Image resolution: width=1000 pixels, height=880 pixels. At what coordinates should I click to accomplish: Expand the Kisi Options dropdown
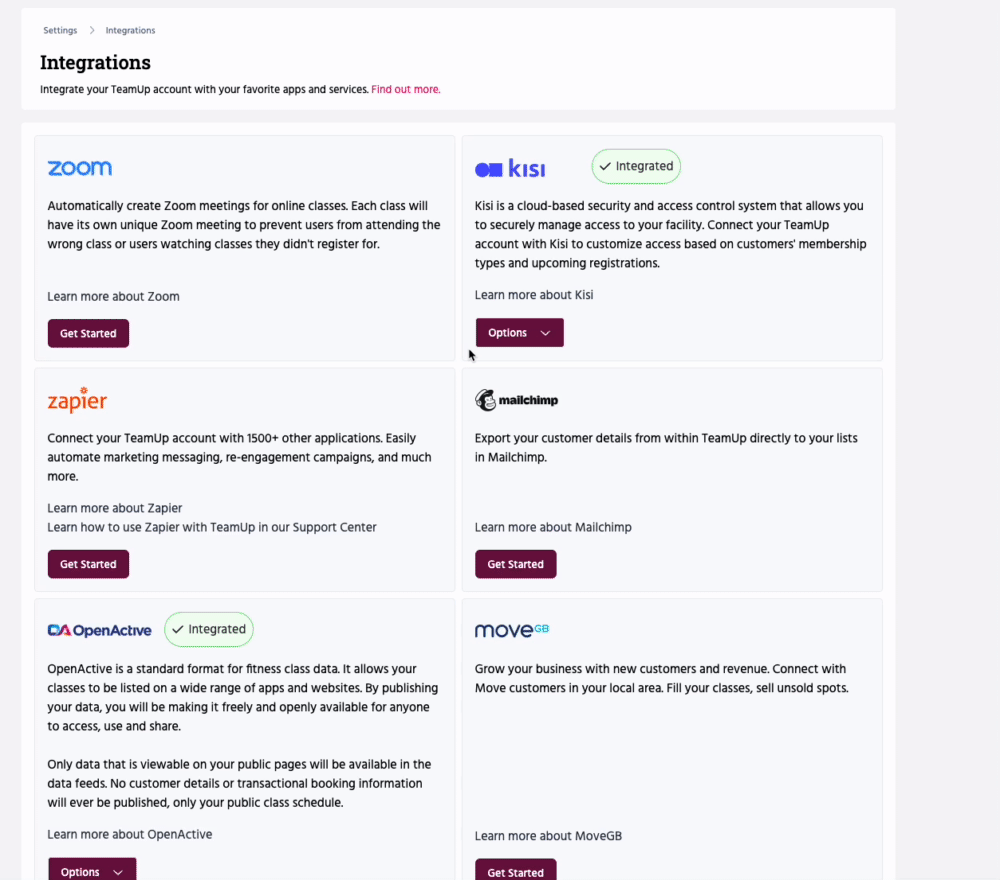pyautogui.click(x=519, y=333)
